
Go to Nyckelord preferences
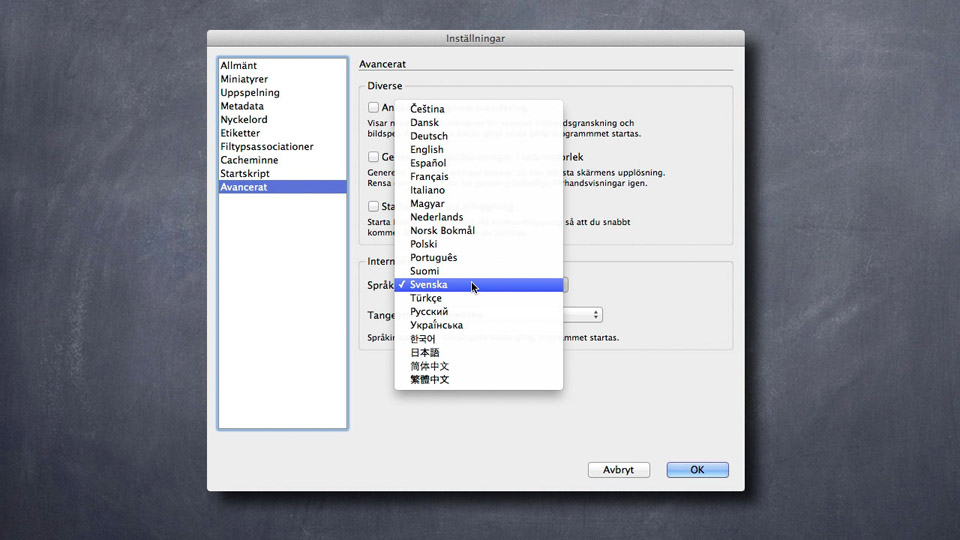[x=244, y=120]
